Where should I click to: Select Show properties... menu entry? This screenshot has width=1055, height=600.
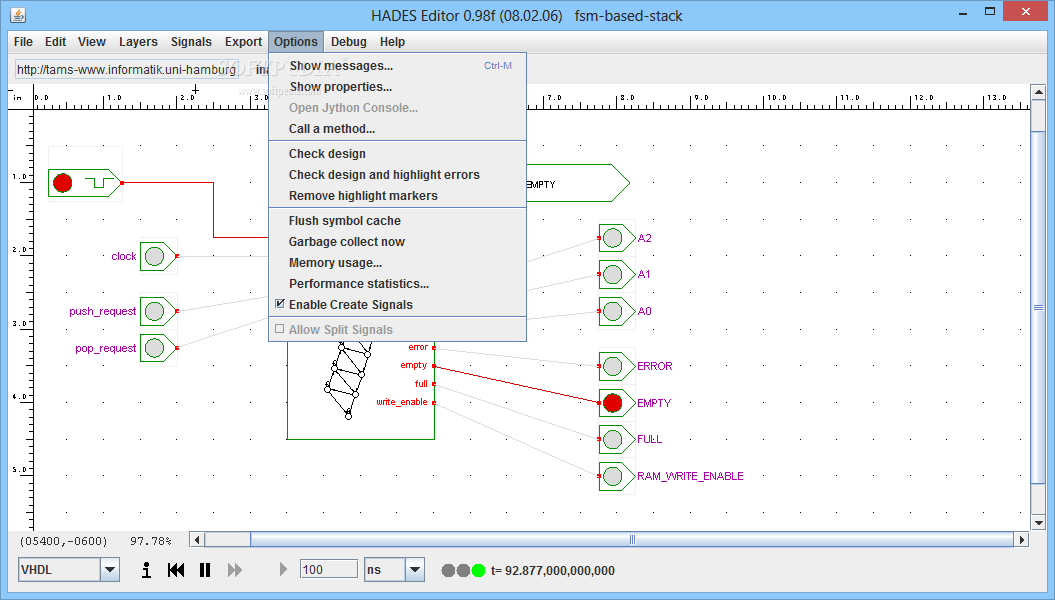point(397,87)
